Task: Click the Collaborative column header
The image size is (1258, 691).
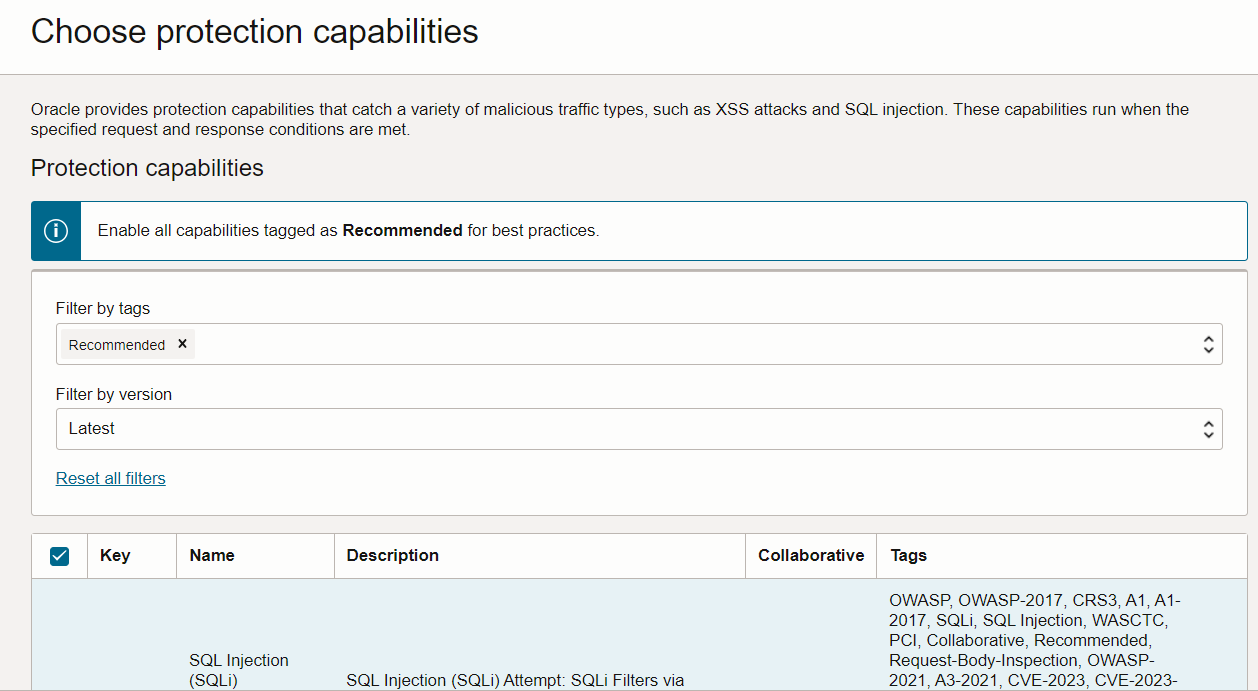Action: tap(811, 555)
